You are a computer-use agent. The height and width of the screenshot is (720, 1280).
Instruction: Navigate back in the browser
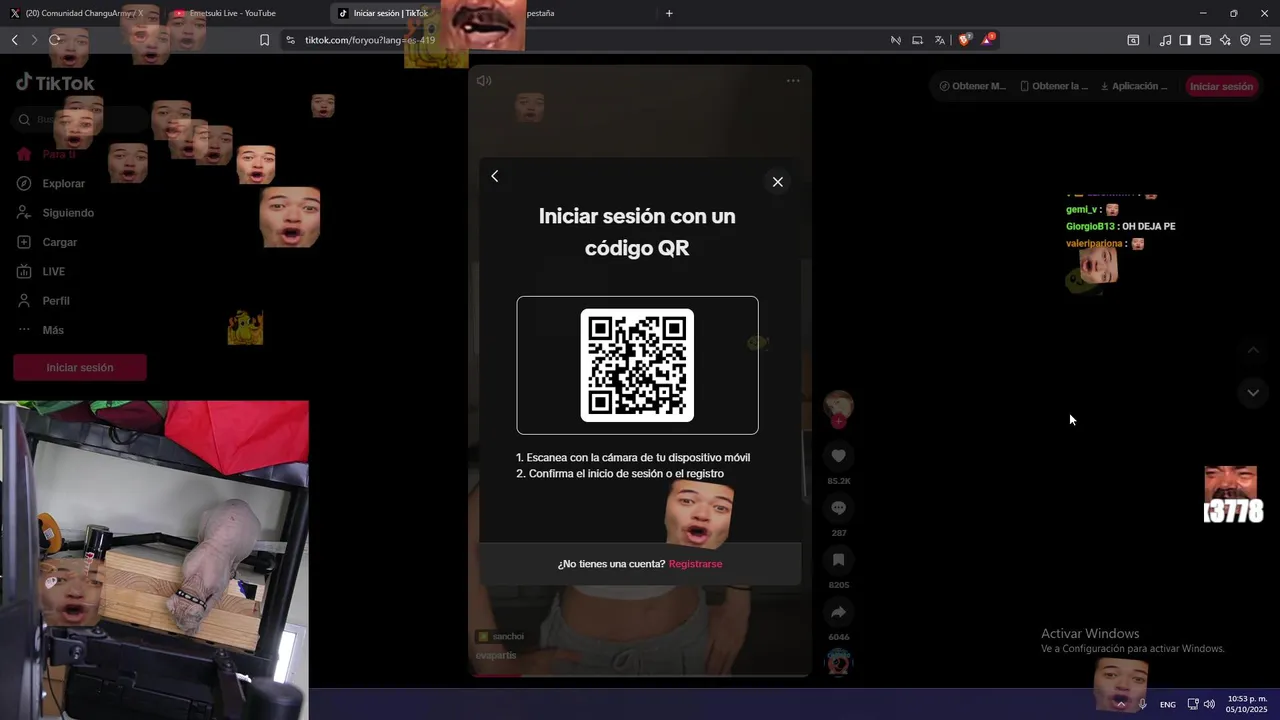point(14,40)
